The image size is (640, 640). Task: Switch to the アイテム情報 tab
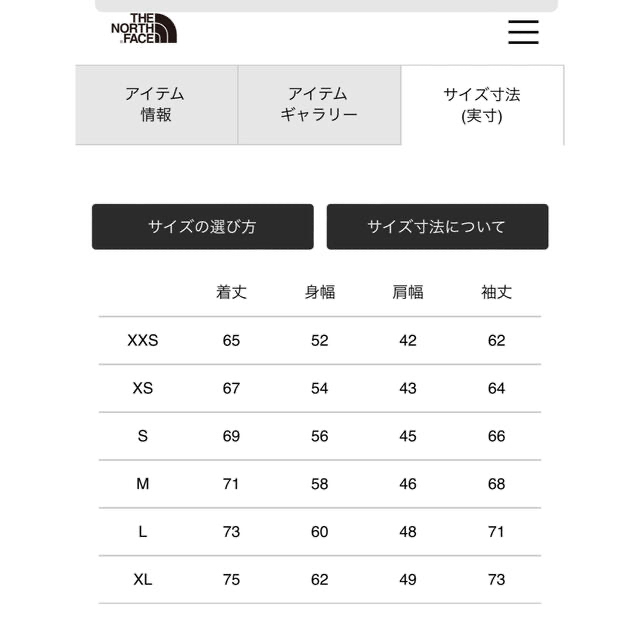coord(157,104)
